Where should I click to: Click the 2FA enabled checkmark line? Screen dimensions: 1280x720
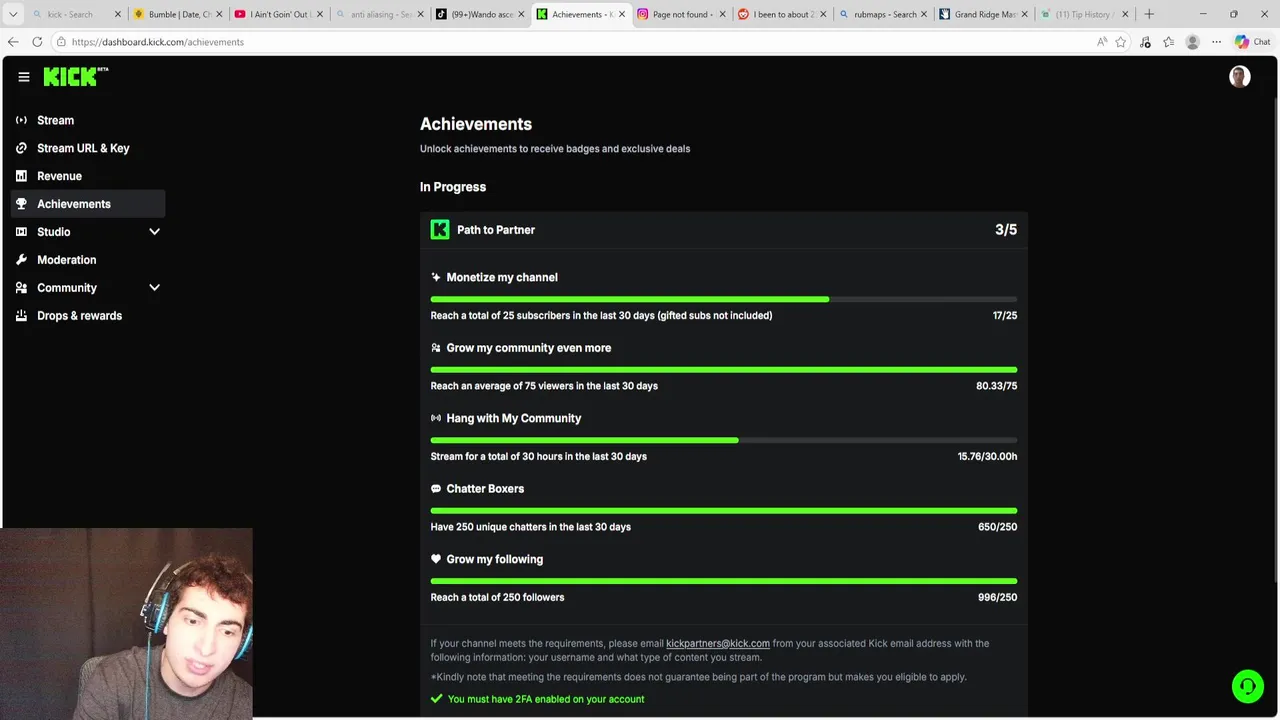538,699
